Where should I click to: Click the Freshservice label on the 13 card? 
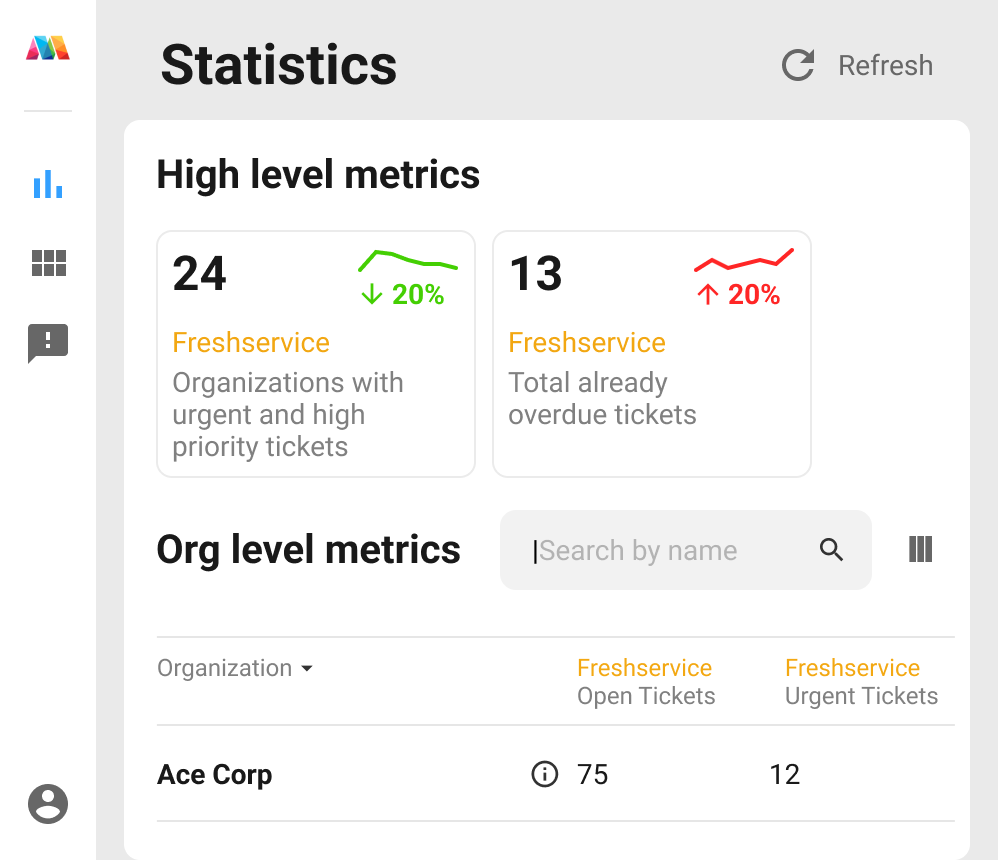point(587,342)
